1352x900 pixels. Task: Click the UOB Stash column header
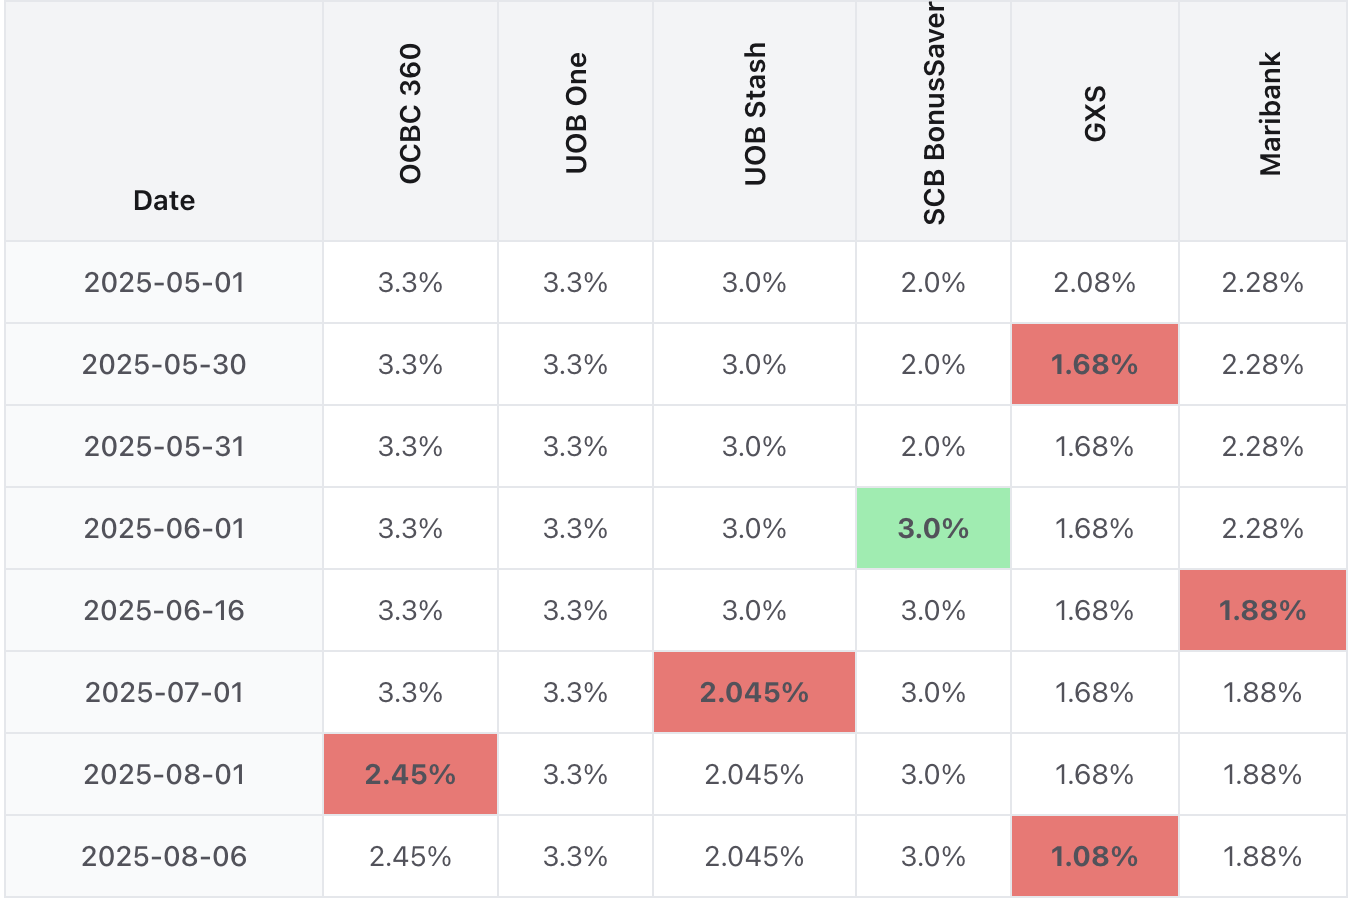755,114
